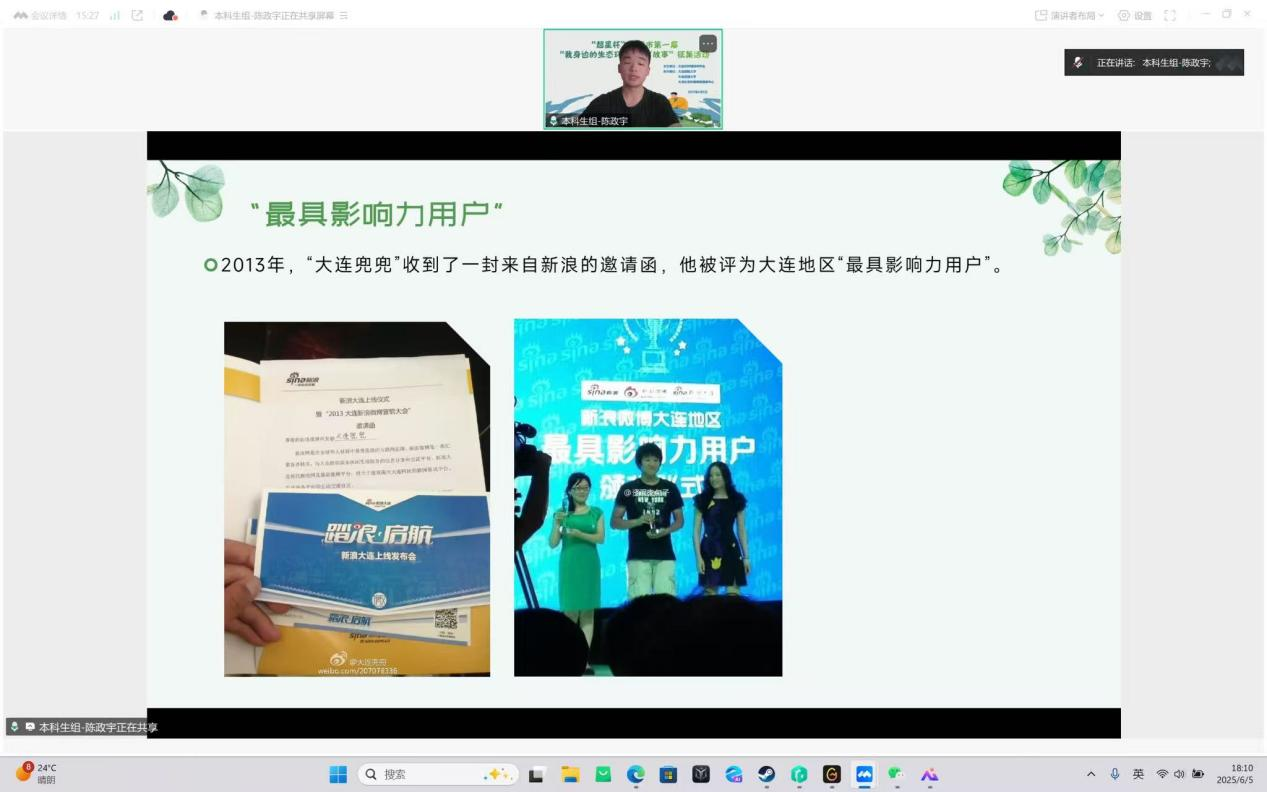The height and width of the screenshot is (792, 1267).
Task: Click the pop-out window icon in top bar
Action: pos(137,15)
